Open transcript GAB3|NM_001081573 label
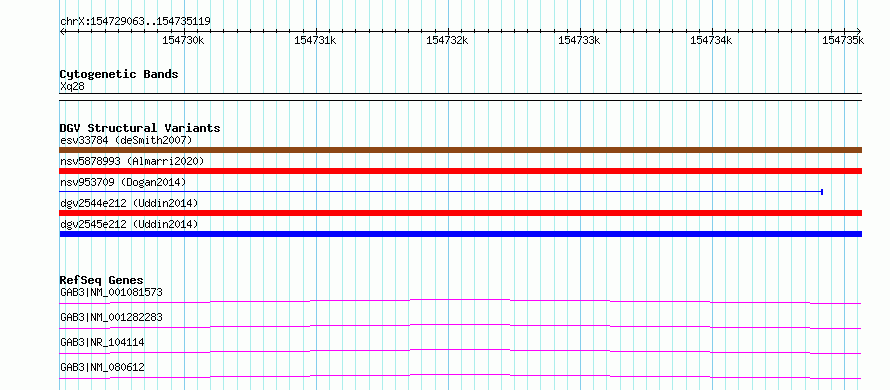Viewport: 890px width, 390px height. (111, 292)
